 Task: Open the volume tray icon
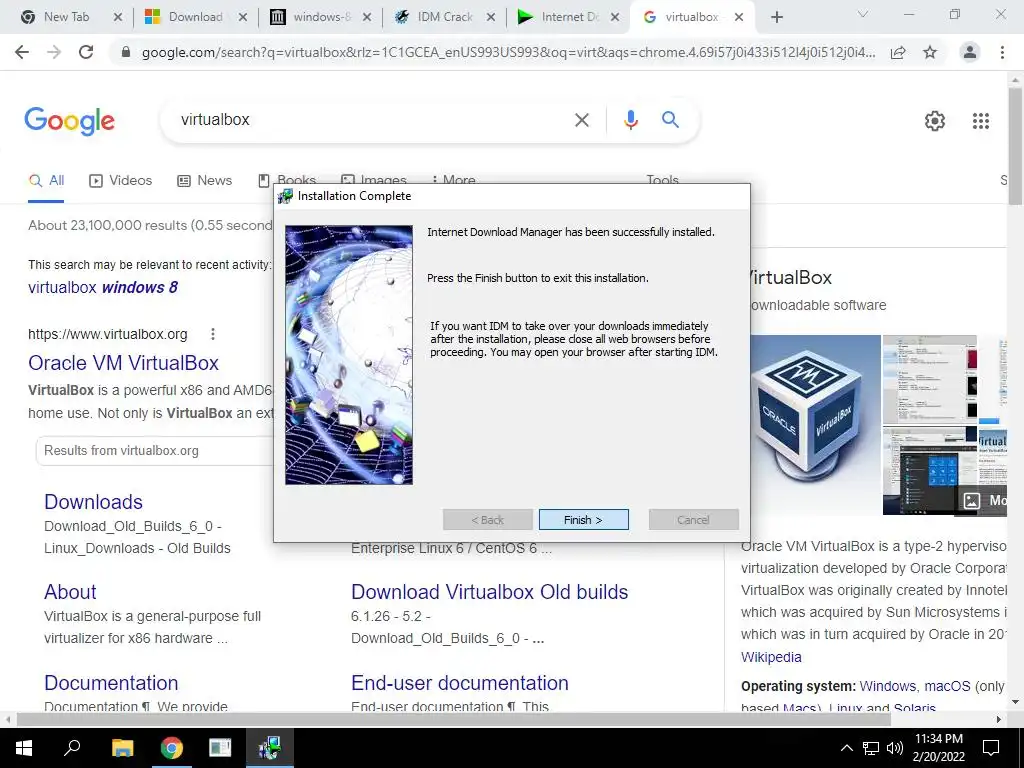coord(895,748)
